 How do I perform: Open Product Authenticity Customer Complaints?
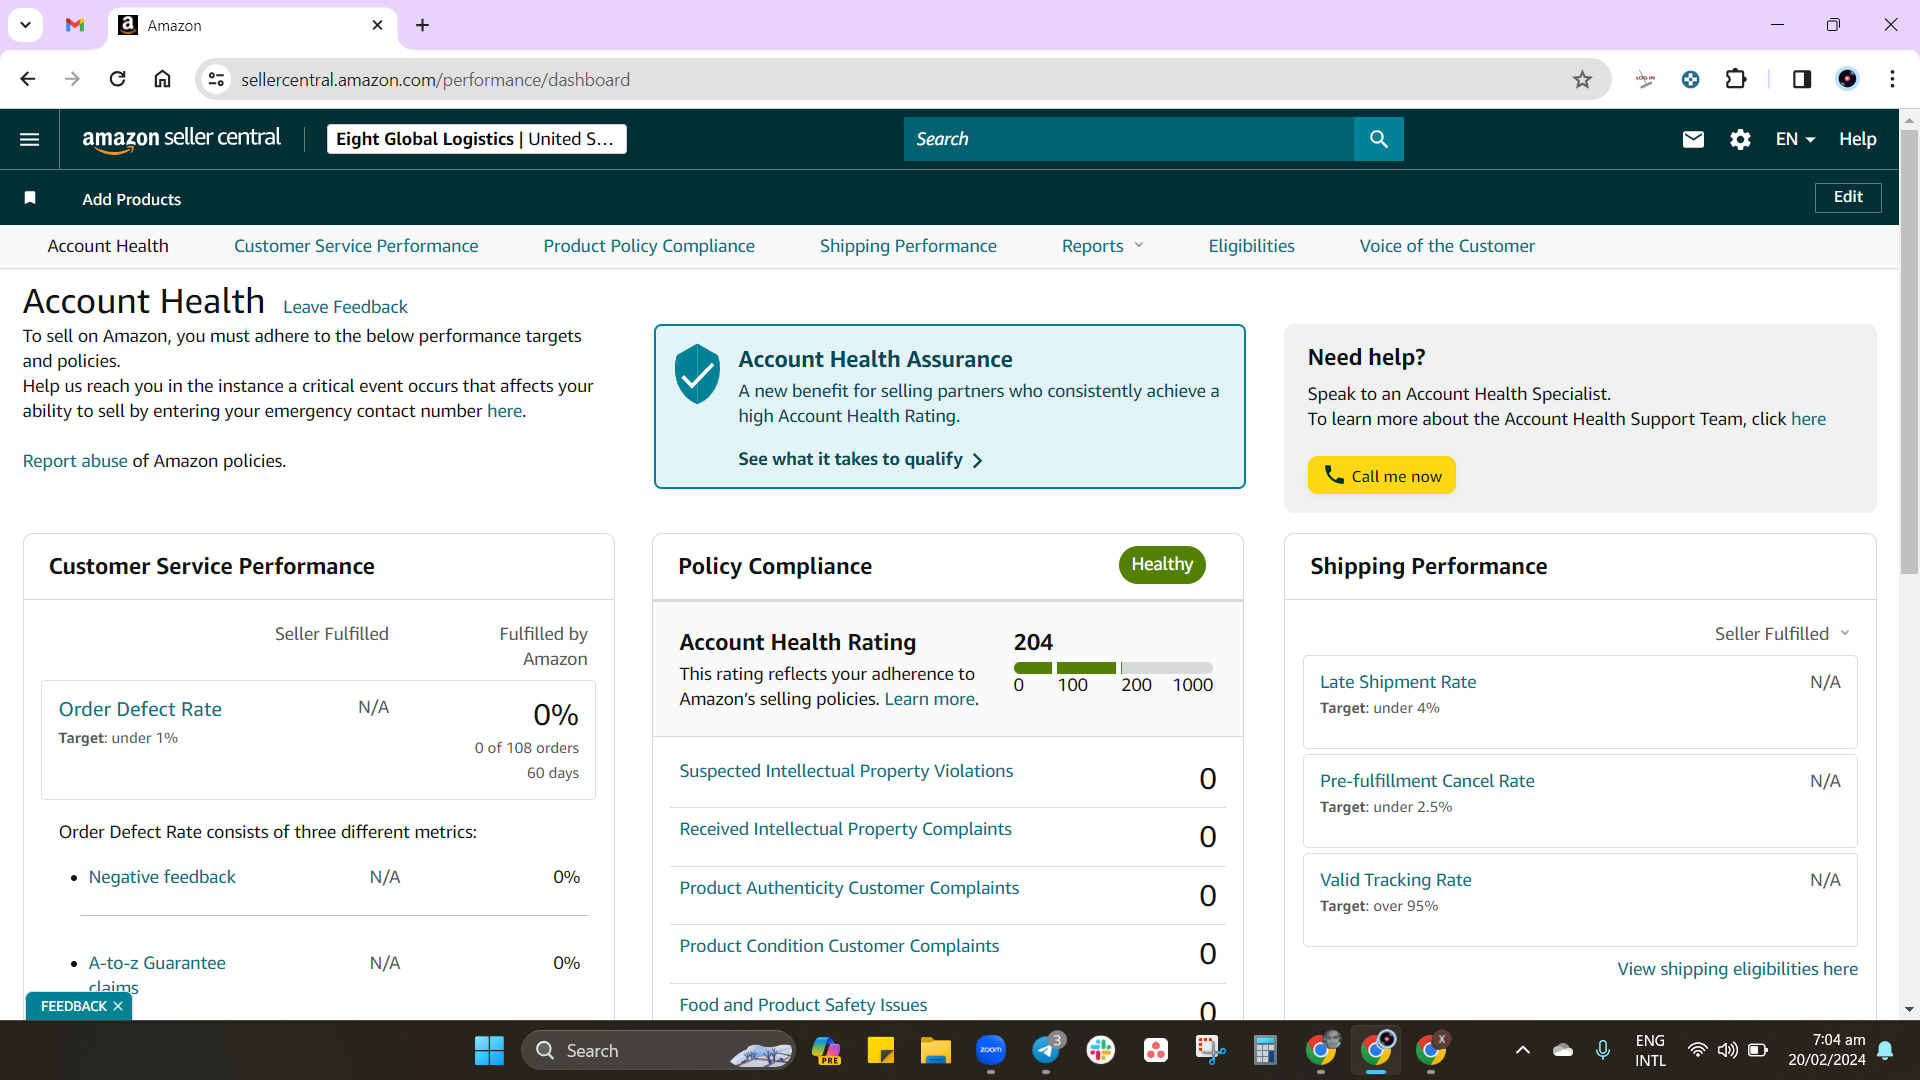point(849,888)
